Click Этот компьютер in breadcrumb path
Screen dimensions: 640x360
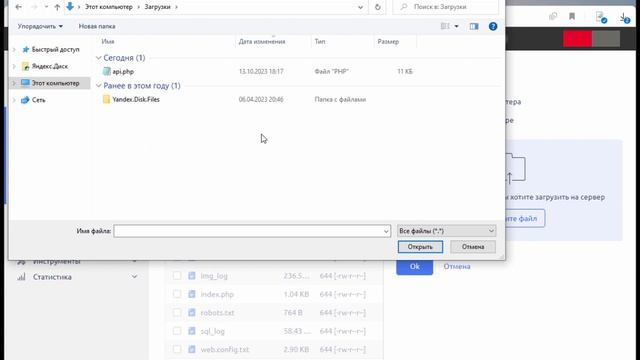pos(109,7)
